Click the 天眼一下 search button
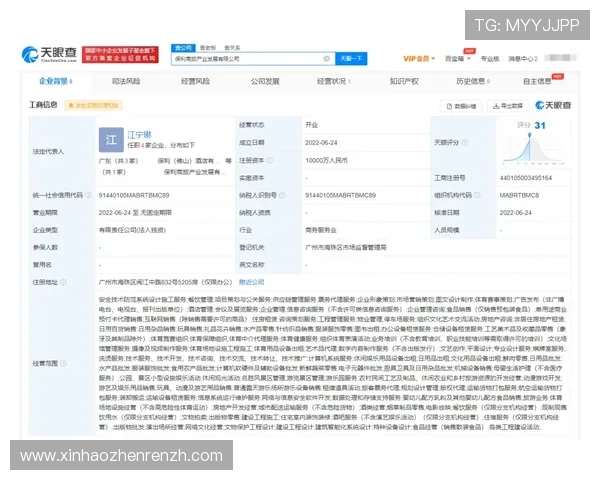The height and width of the screenshot is (480, 600). click(x=351, y=59)
